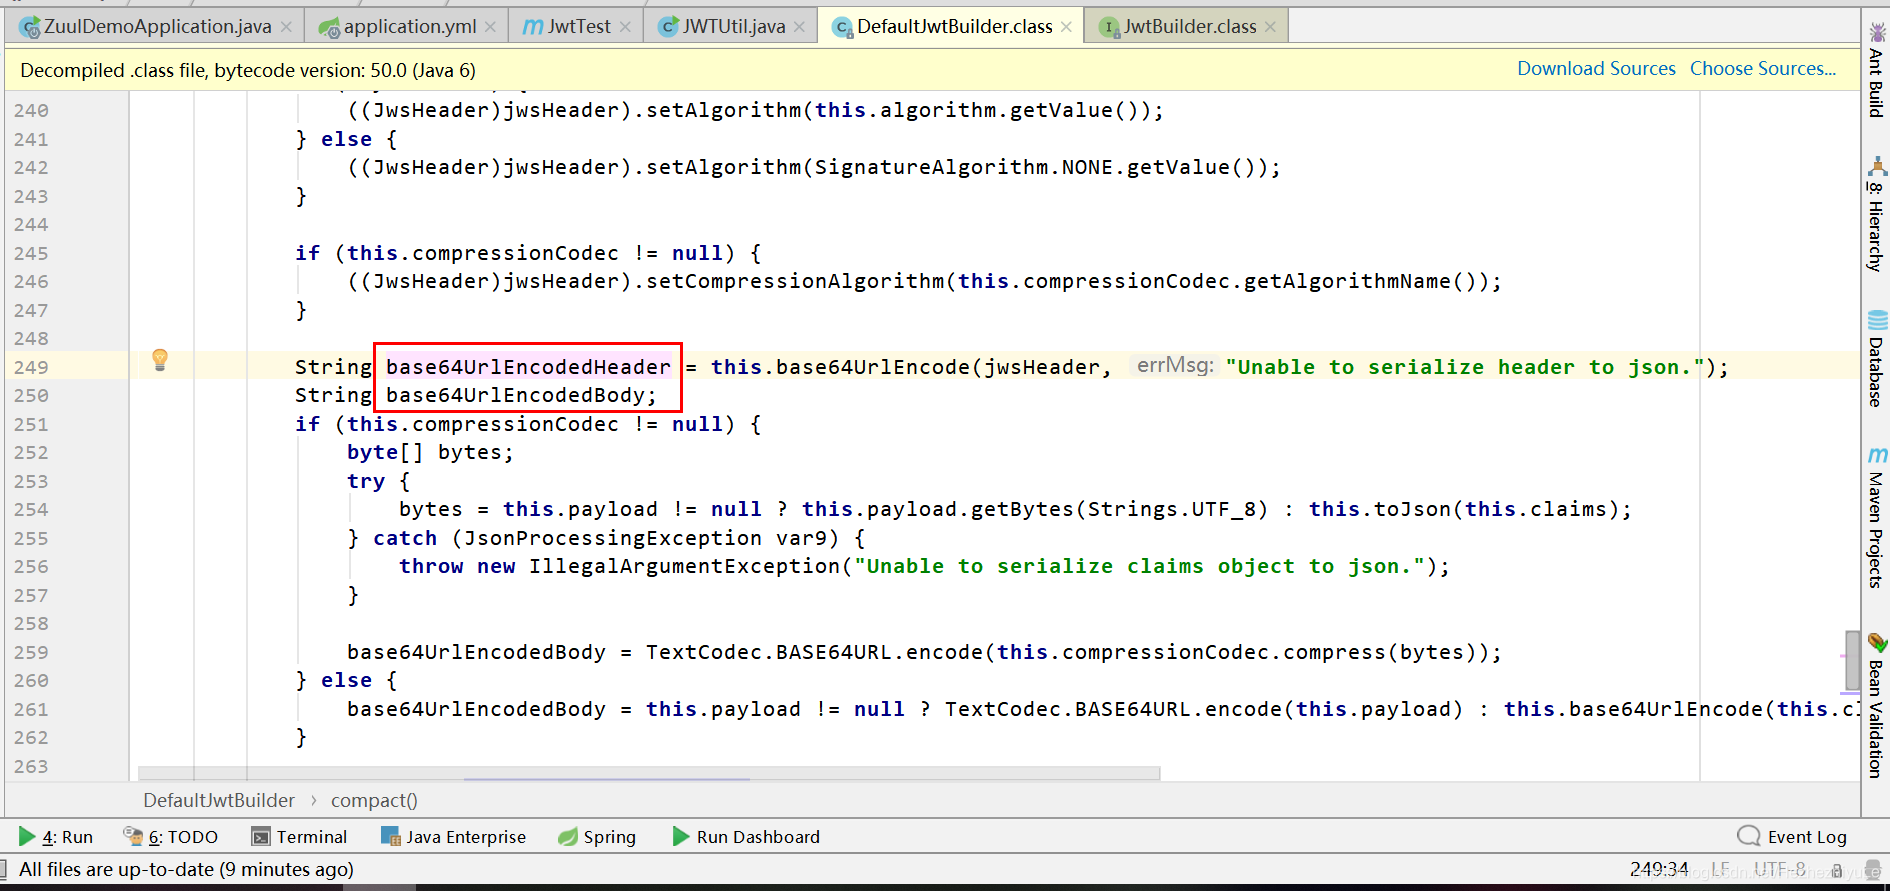This screenshot has width=1890, height=891.
Task: Close the application.yml tab
Action: click(x=490, y=27)
